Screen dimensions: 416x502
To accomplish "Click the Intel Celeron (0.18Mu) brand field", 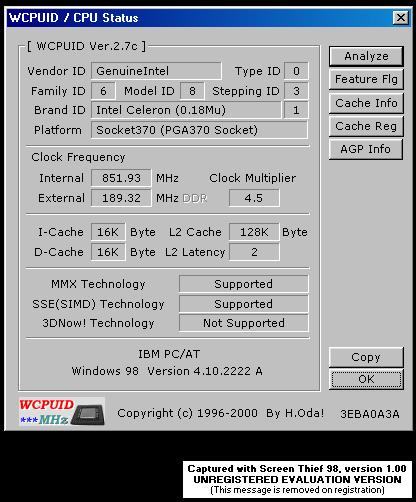I will (x=186, y=110).
